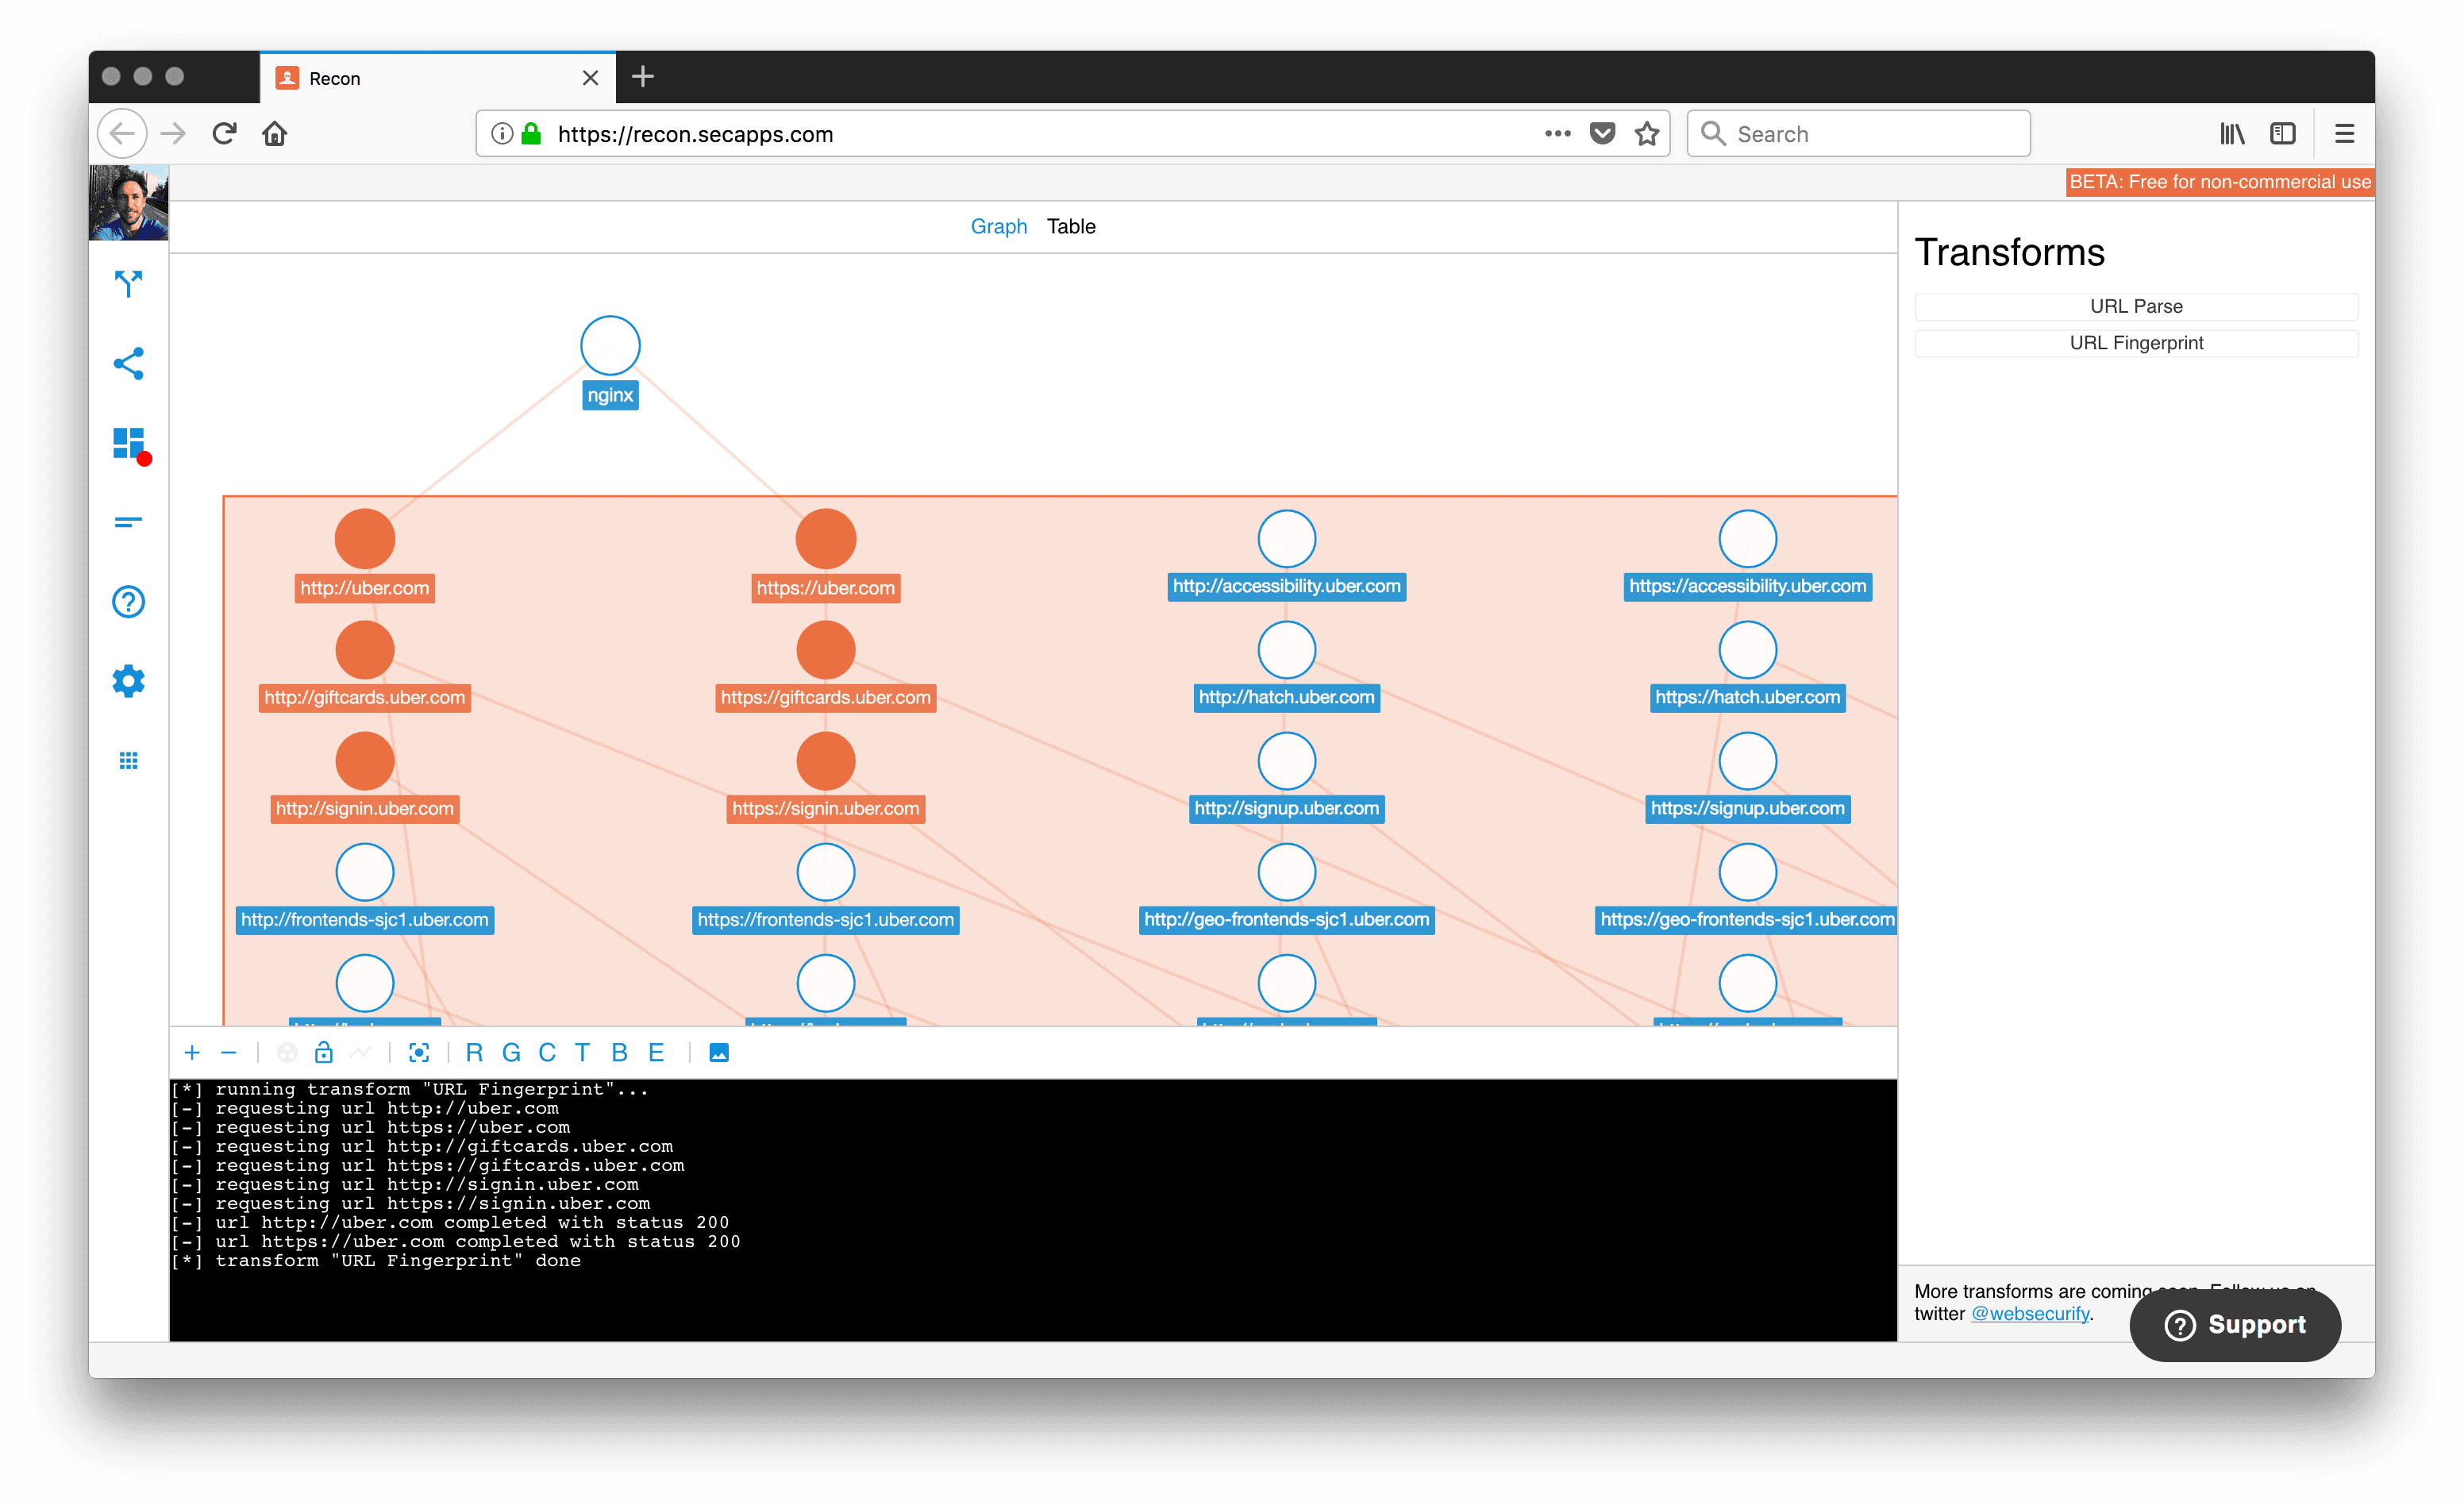Toggle the browser sidebar icon

2283,133
